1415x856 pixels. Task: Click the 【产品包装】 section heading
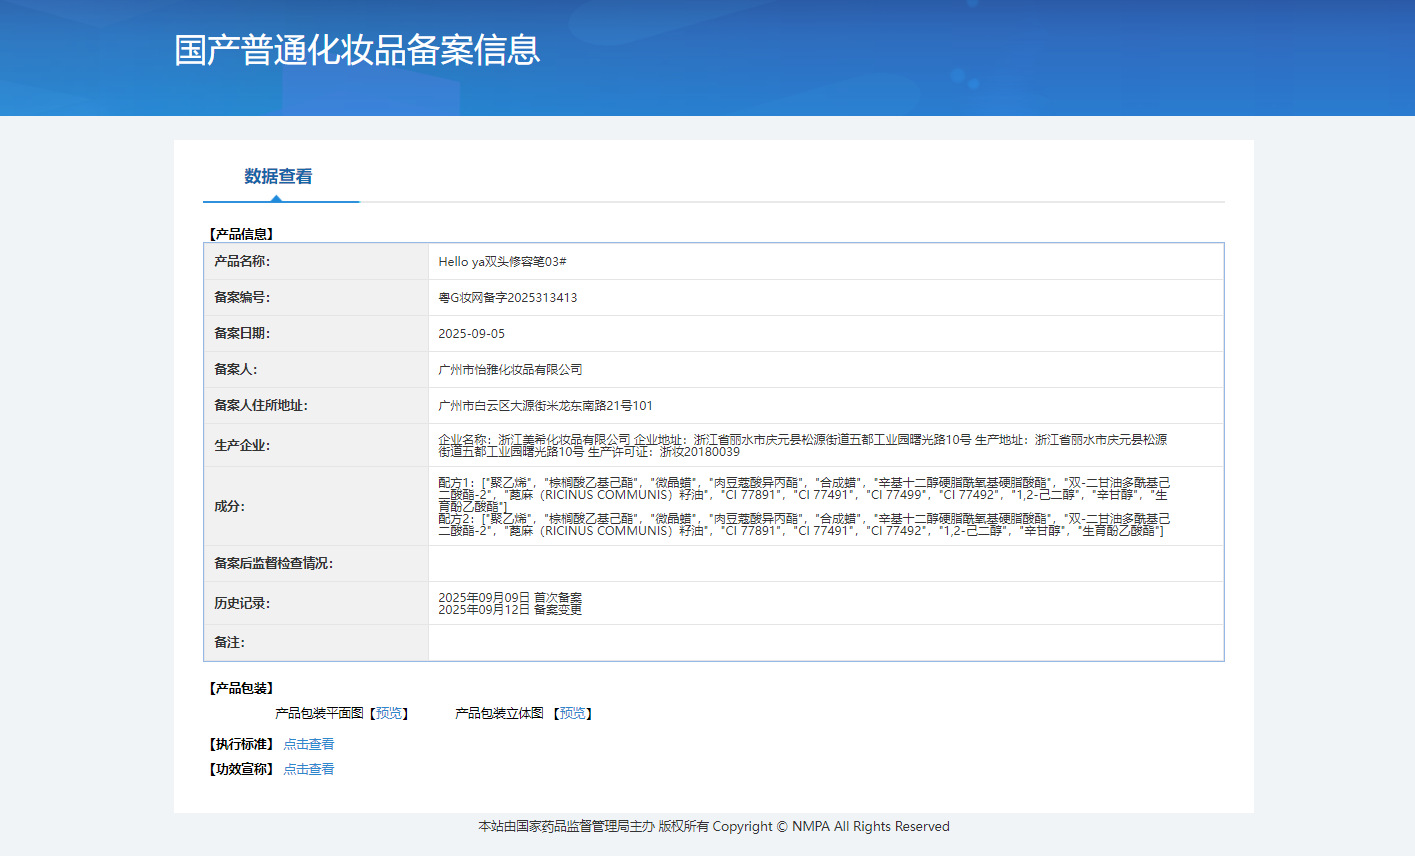(x=241, y=688)
